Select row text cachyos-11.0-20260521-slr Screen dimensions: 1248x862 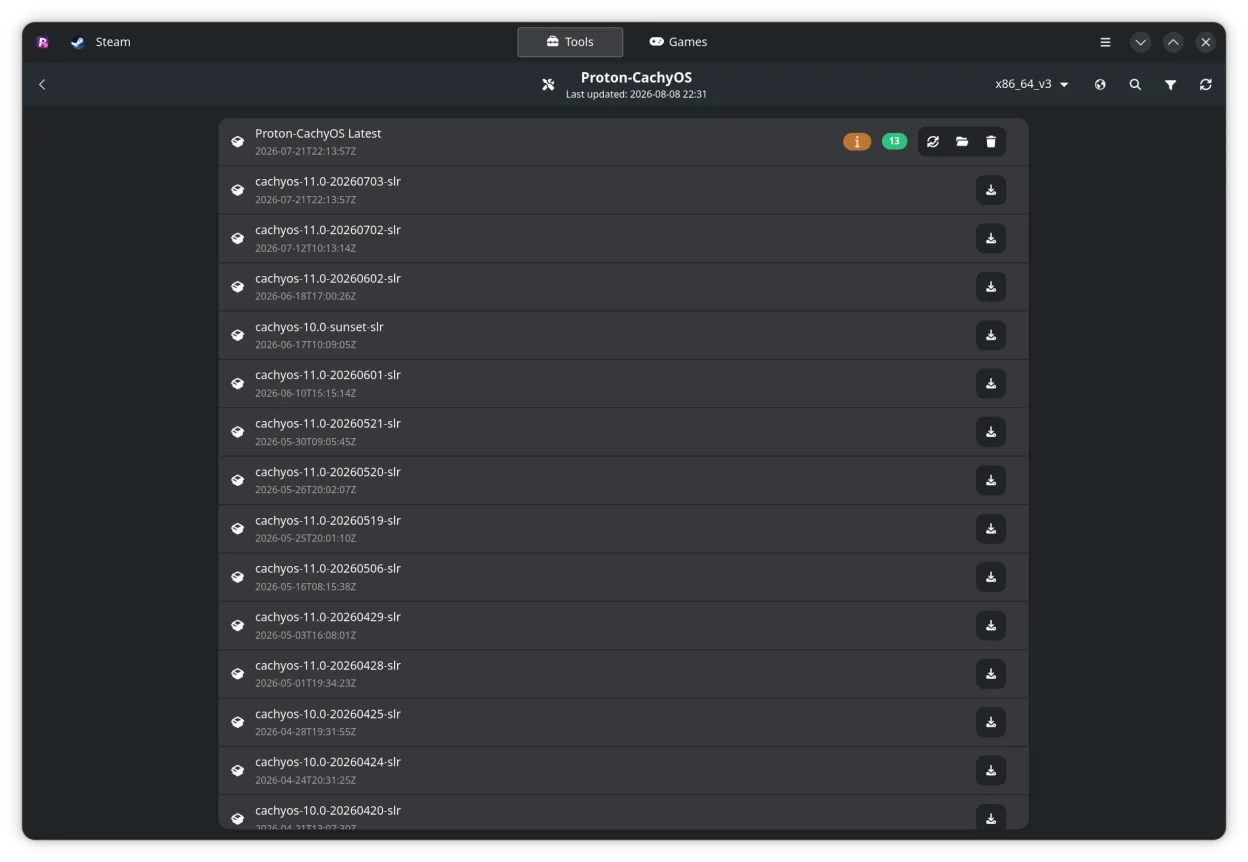click(x=328, y=423)
